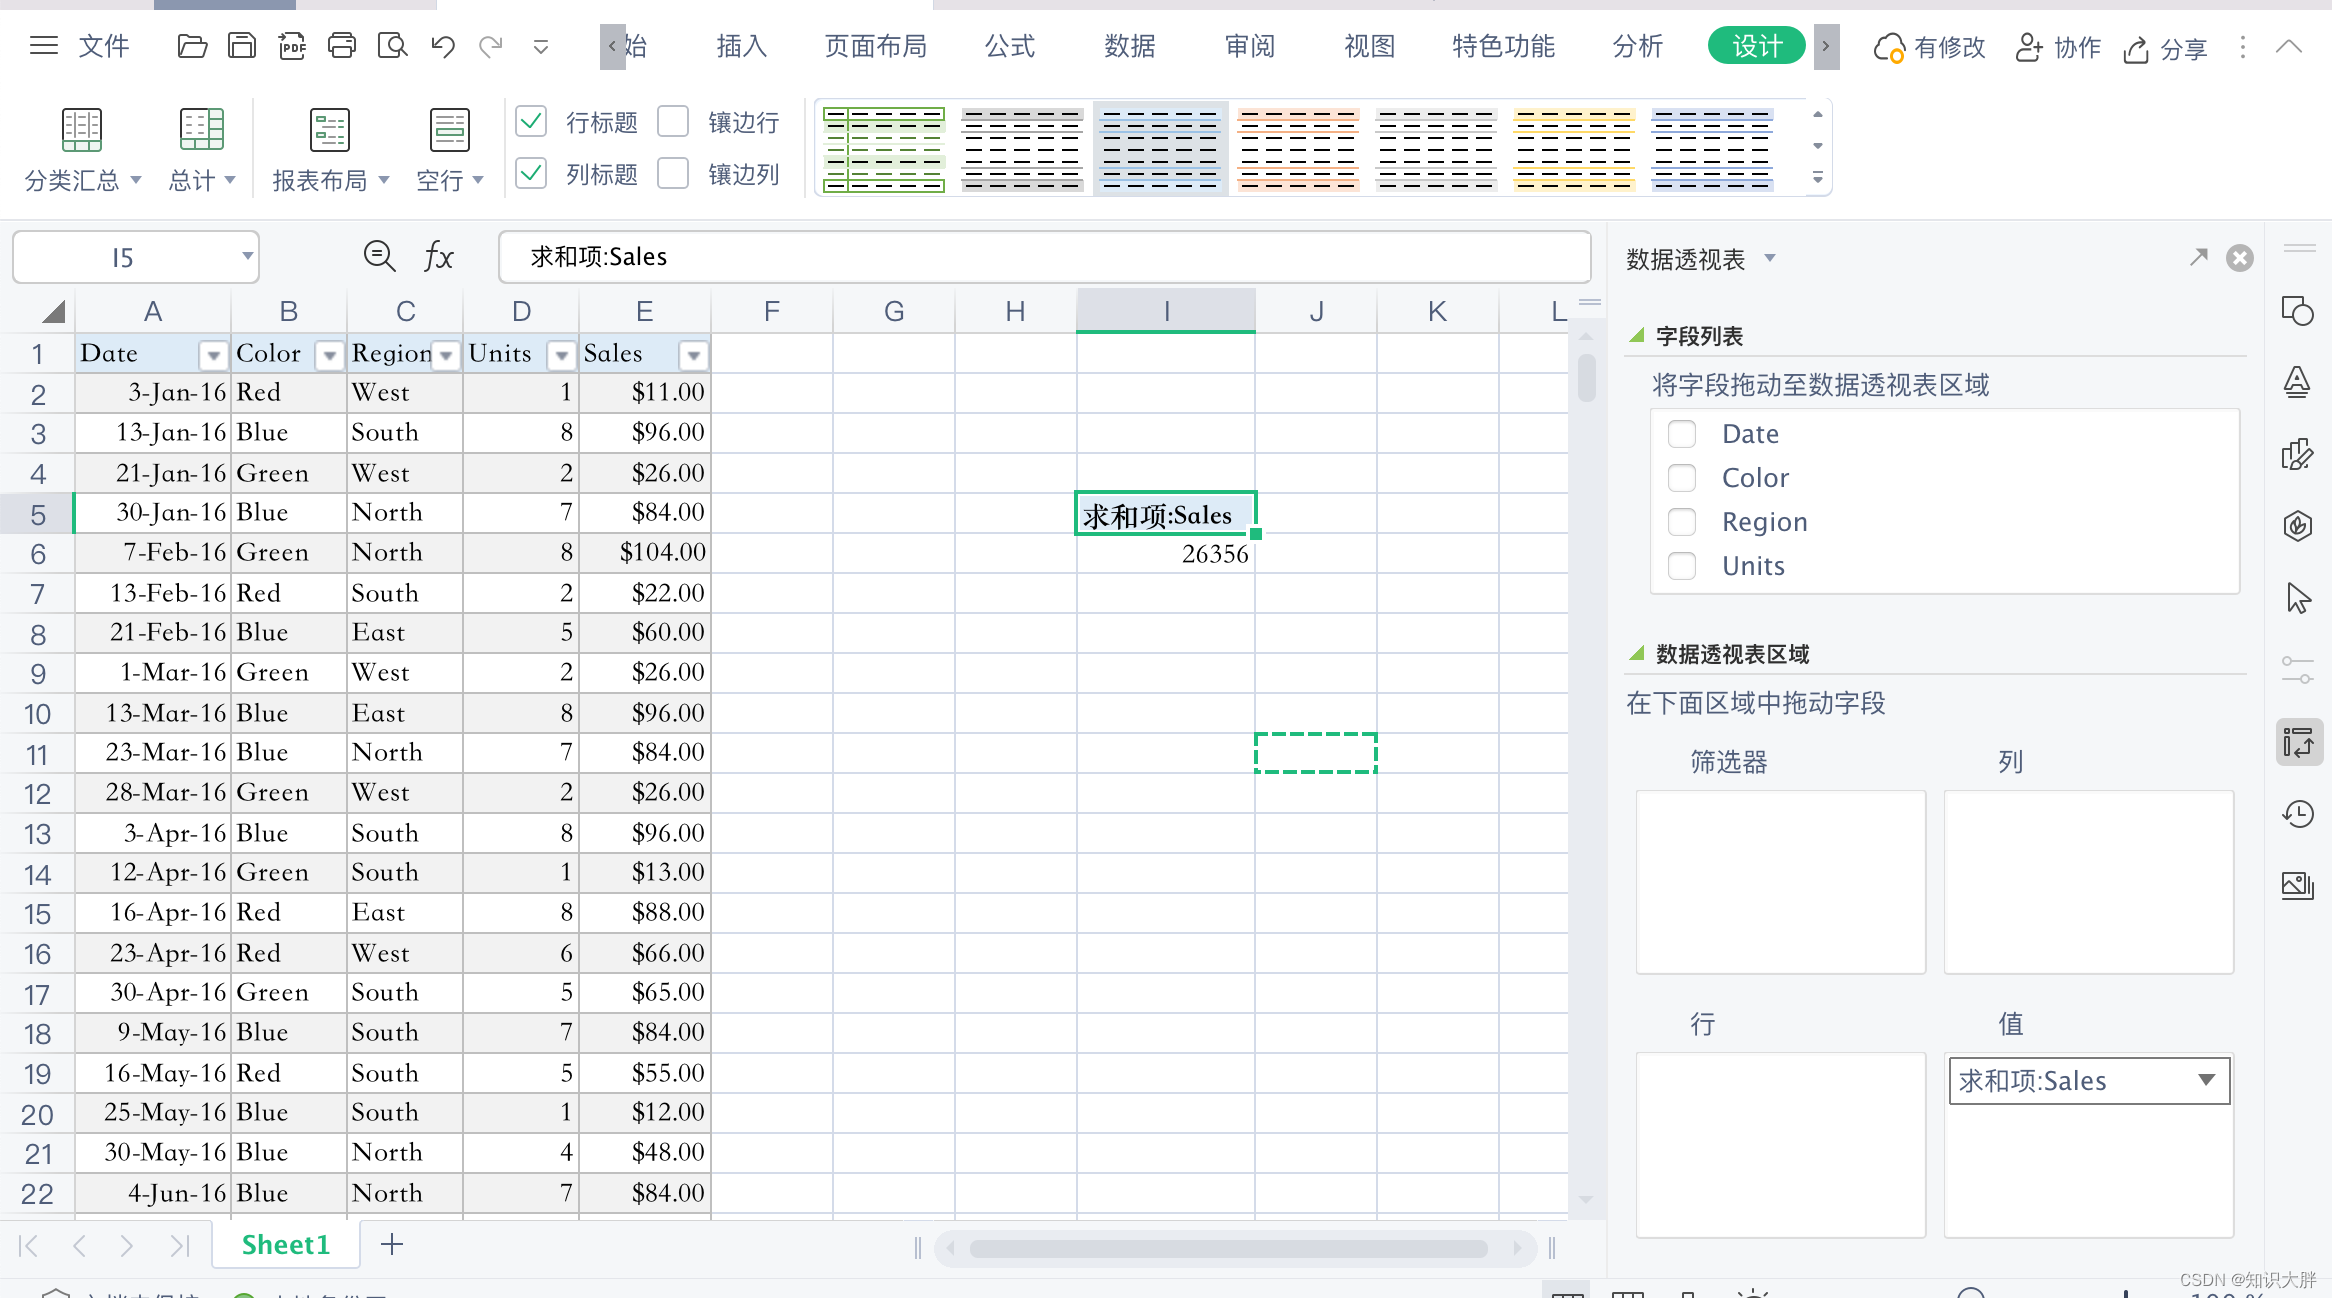Redo the last action
Image resolution: width=2332 pixels, height=1298 pixels.
click(491, 46)
